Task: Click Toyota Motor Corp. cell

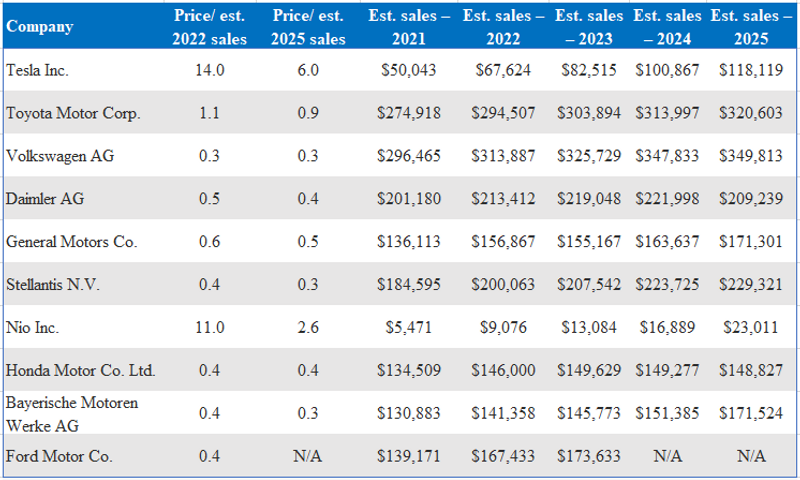Action: coord(73,113)
